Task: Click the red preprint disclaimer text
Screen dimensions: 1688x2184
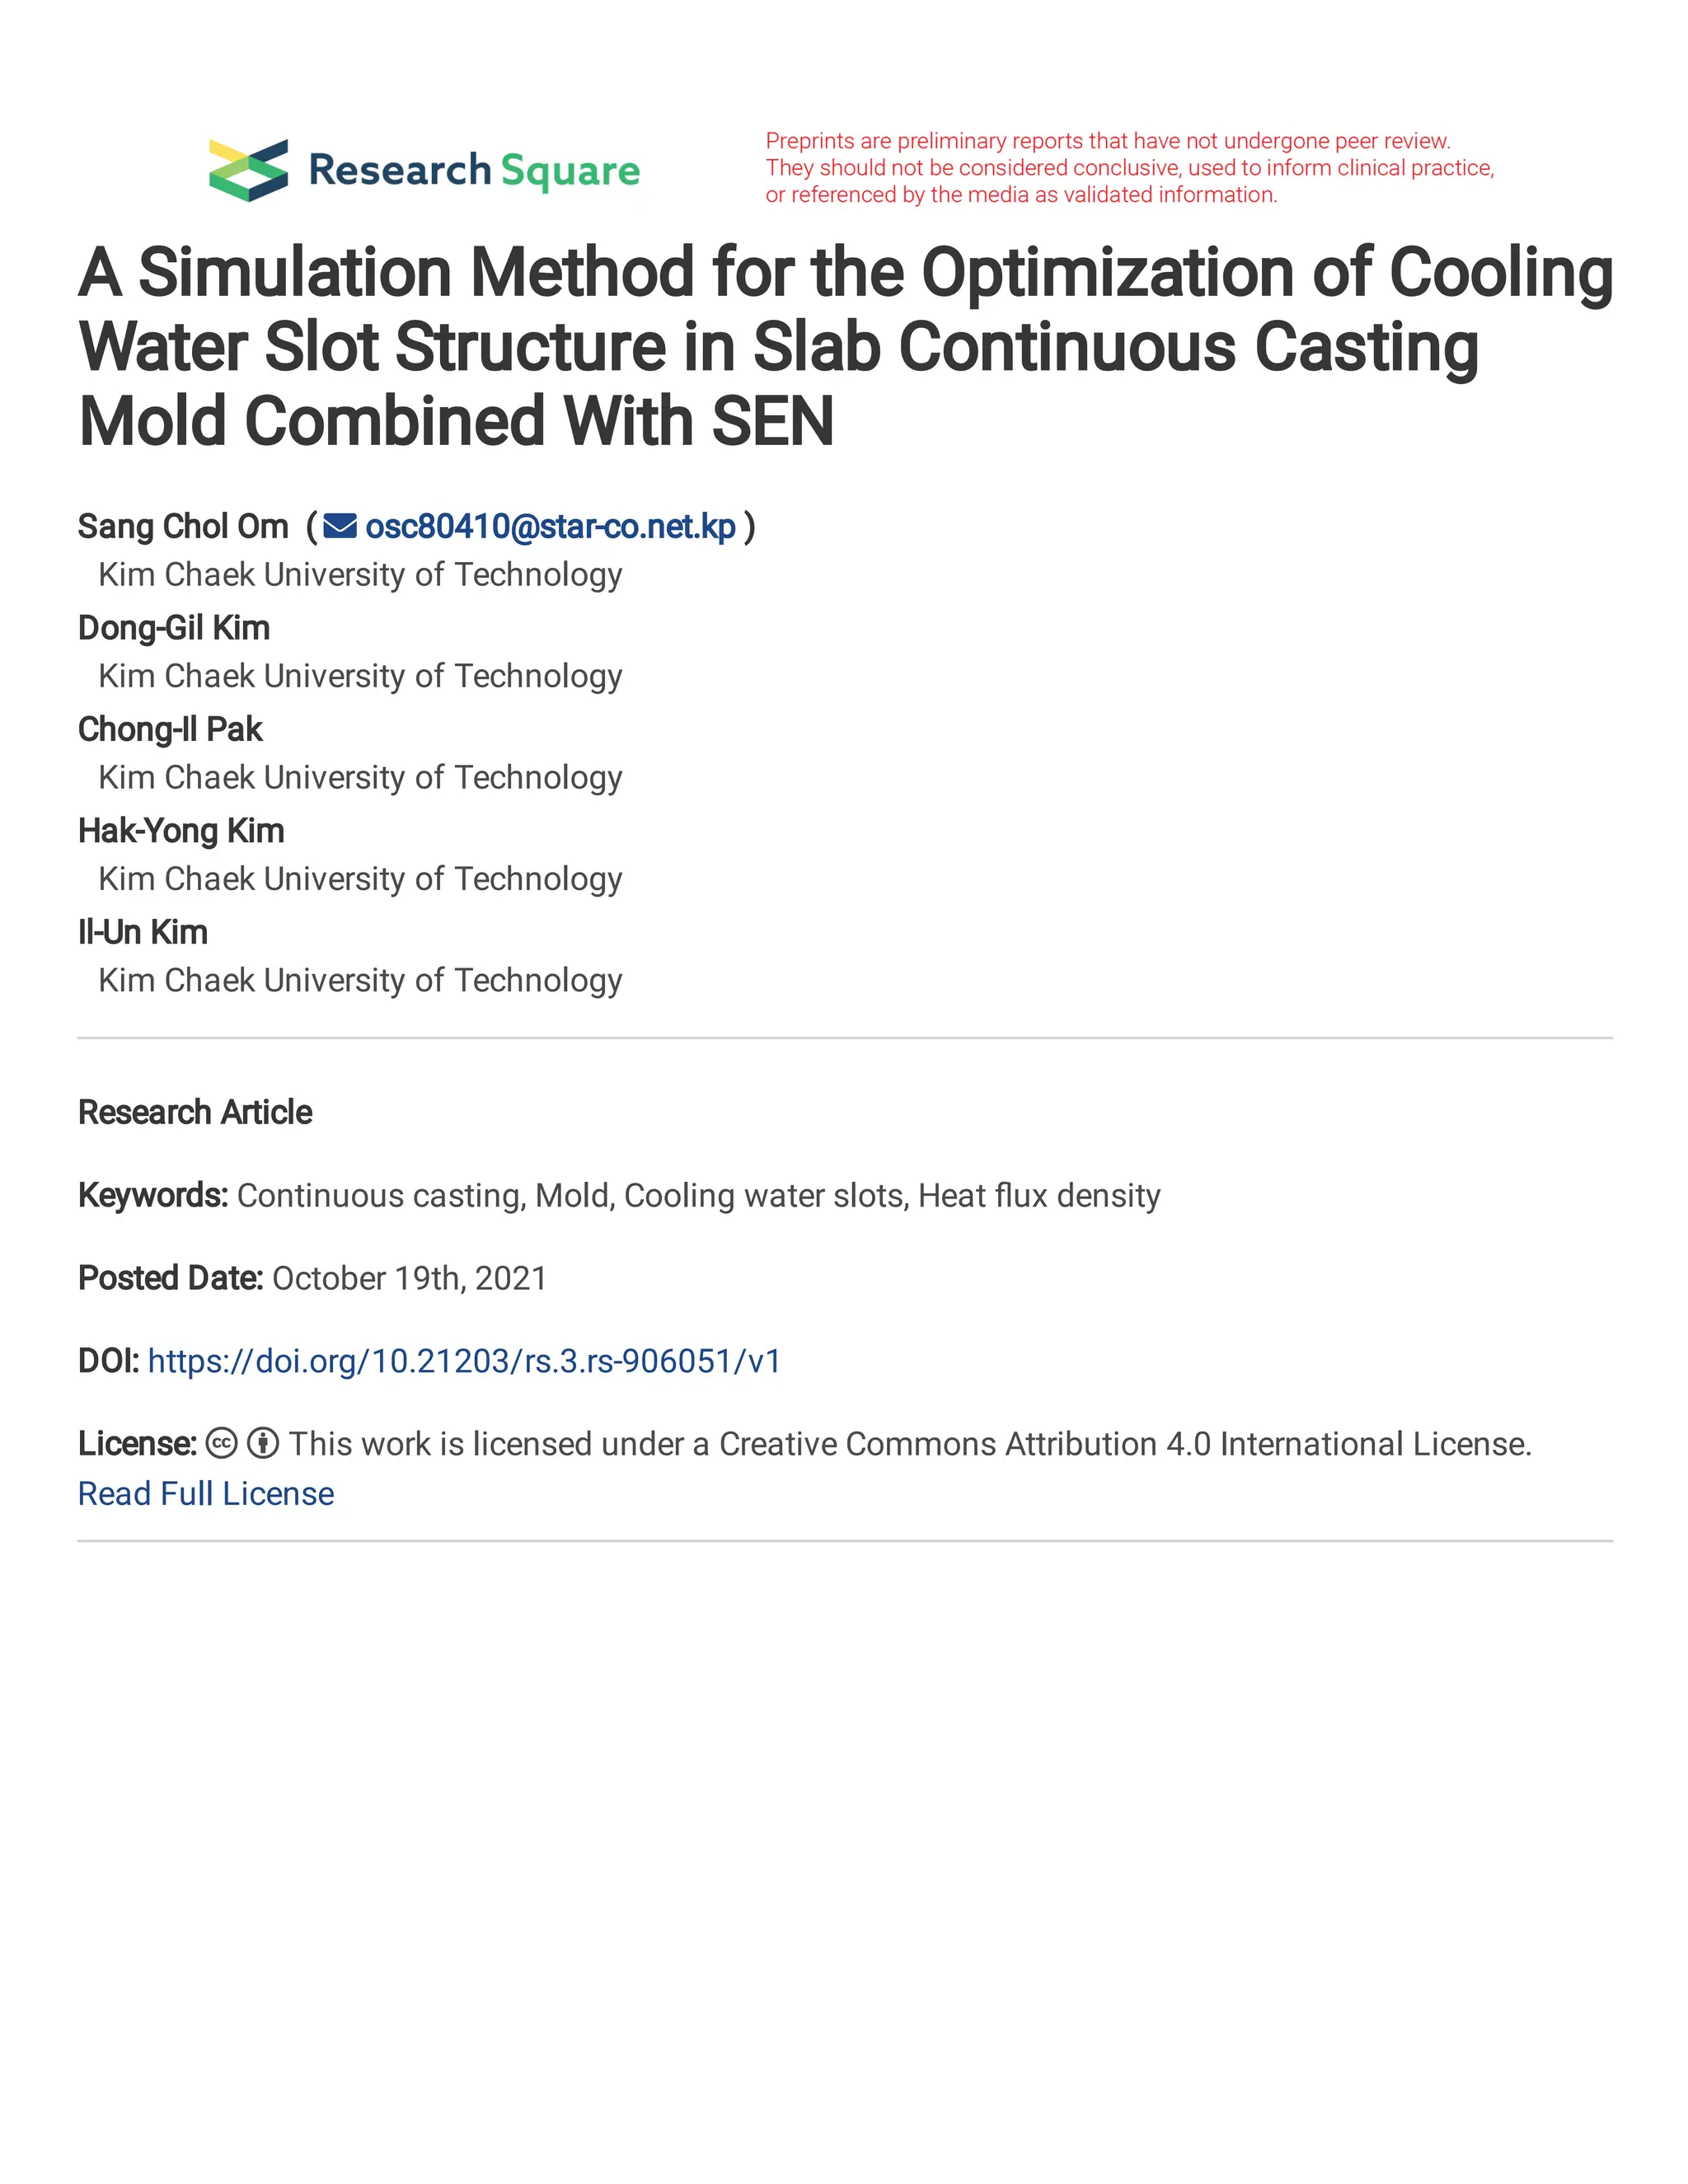Action: click(x=1130, y=168)
